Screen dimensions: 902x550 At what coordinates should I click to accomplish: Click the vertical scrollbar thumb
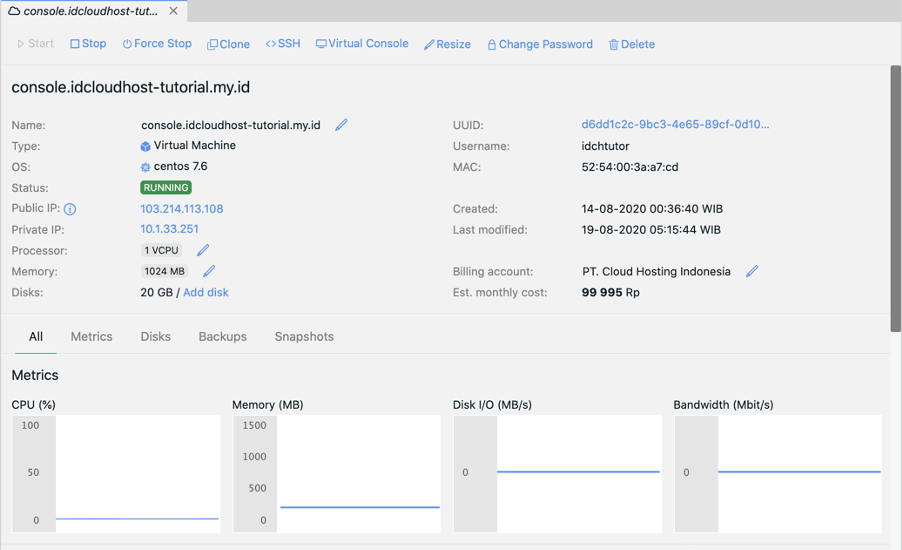896,198
